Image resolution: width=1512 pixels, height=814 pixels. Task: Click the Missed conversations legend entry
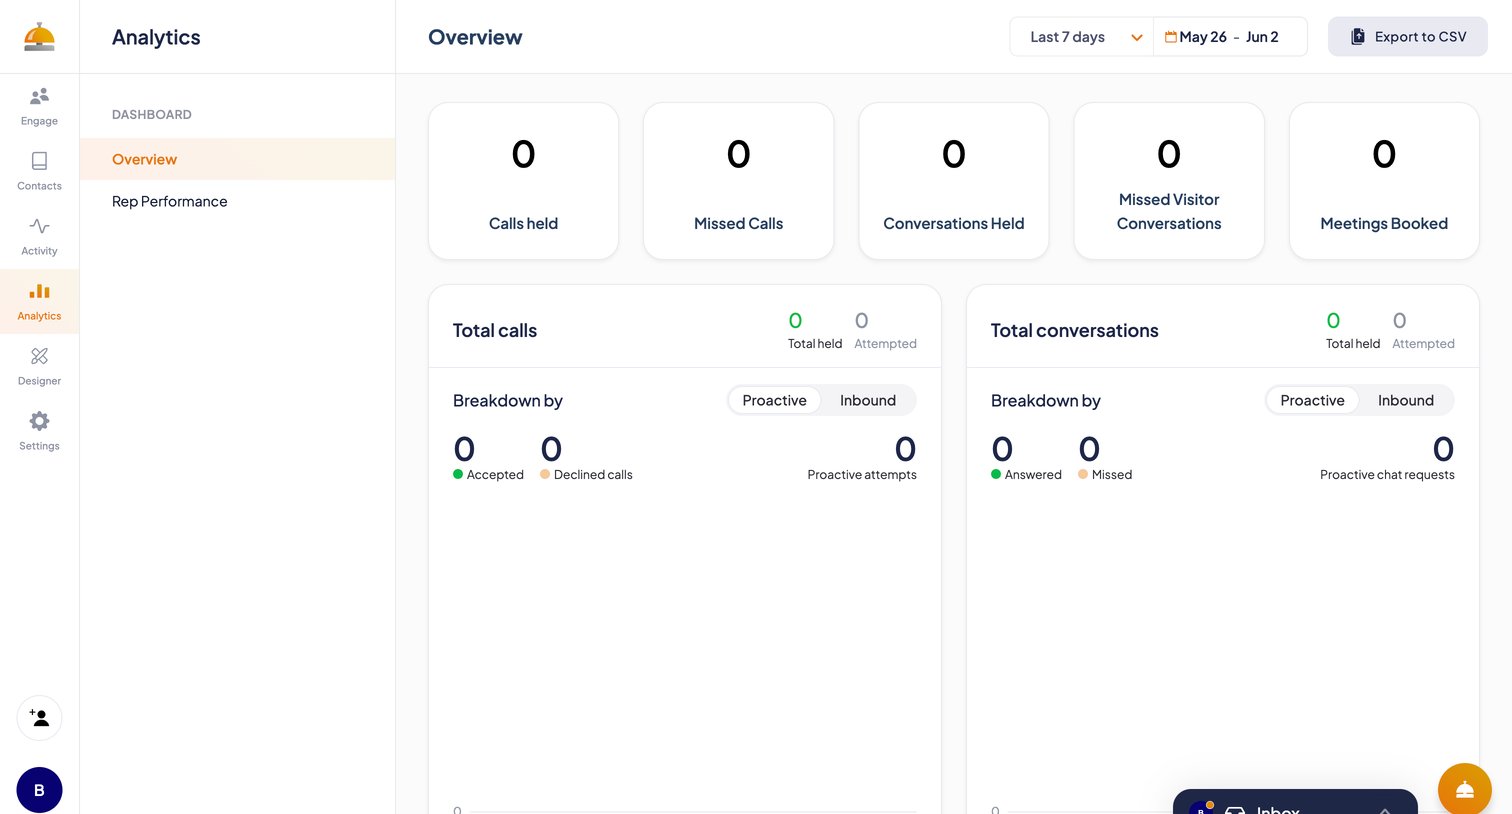click(x=1105, y=475)
